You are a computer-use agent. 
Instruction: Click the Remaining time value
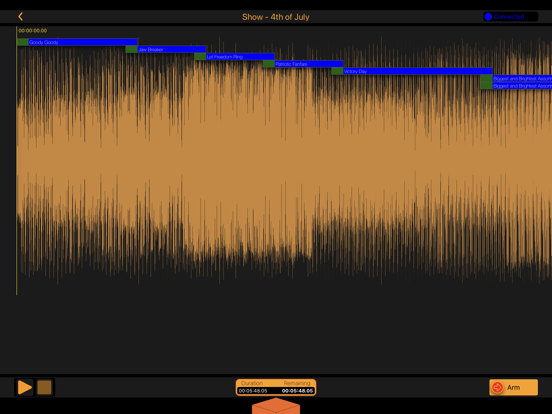tap(297, 391)
